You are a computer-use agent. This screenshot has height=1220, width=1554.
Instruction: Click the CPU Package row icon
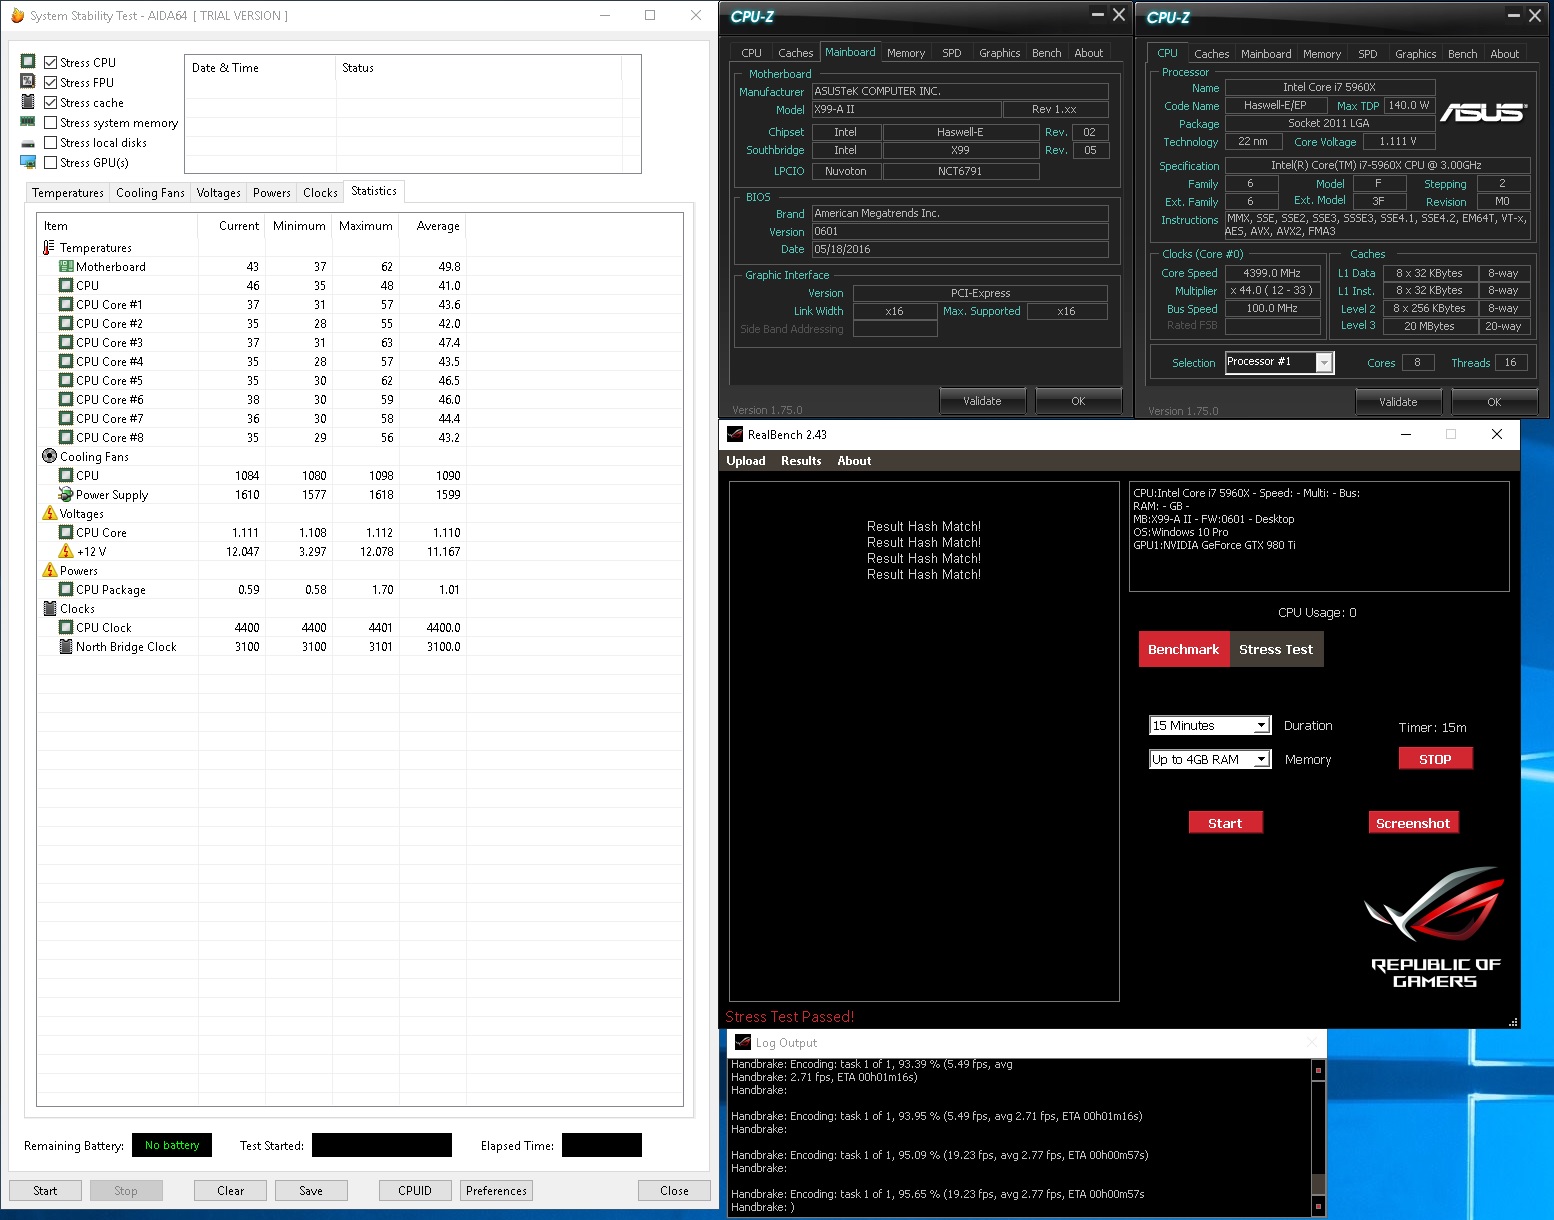pos(66,590)
